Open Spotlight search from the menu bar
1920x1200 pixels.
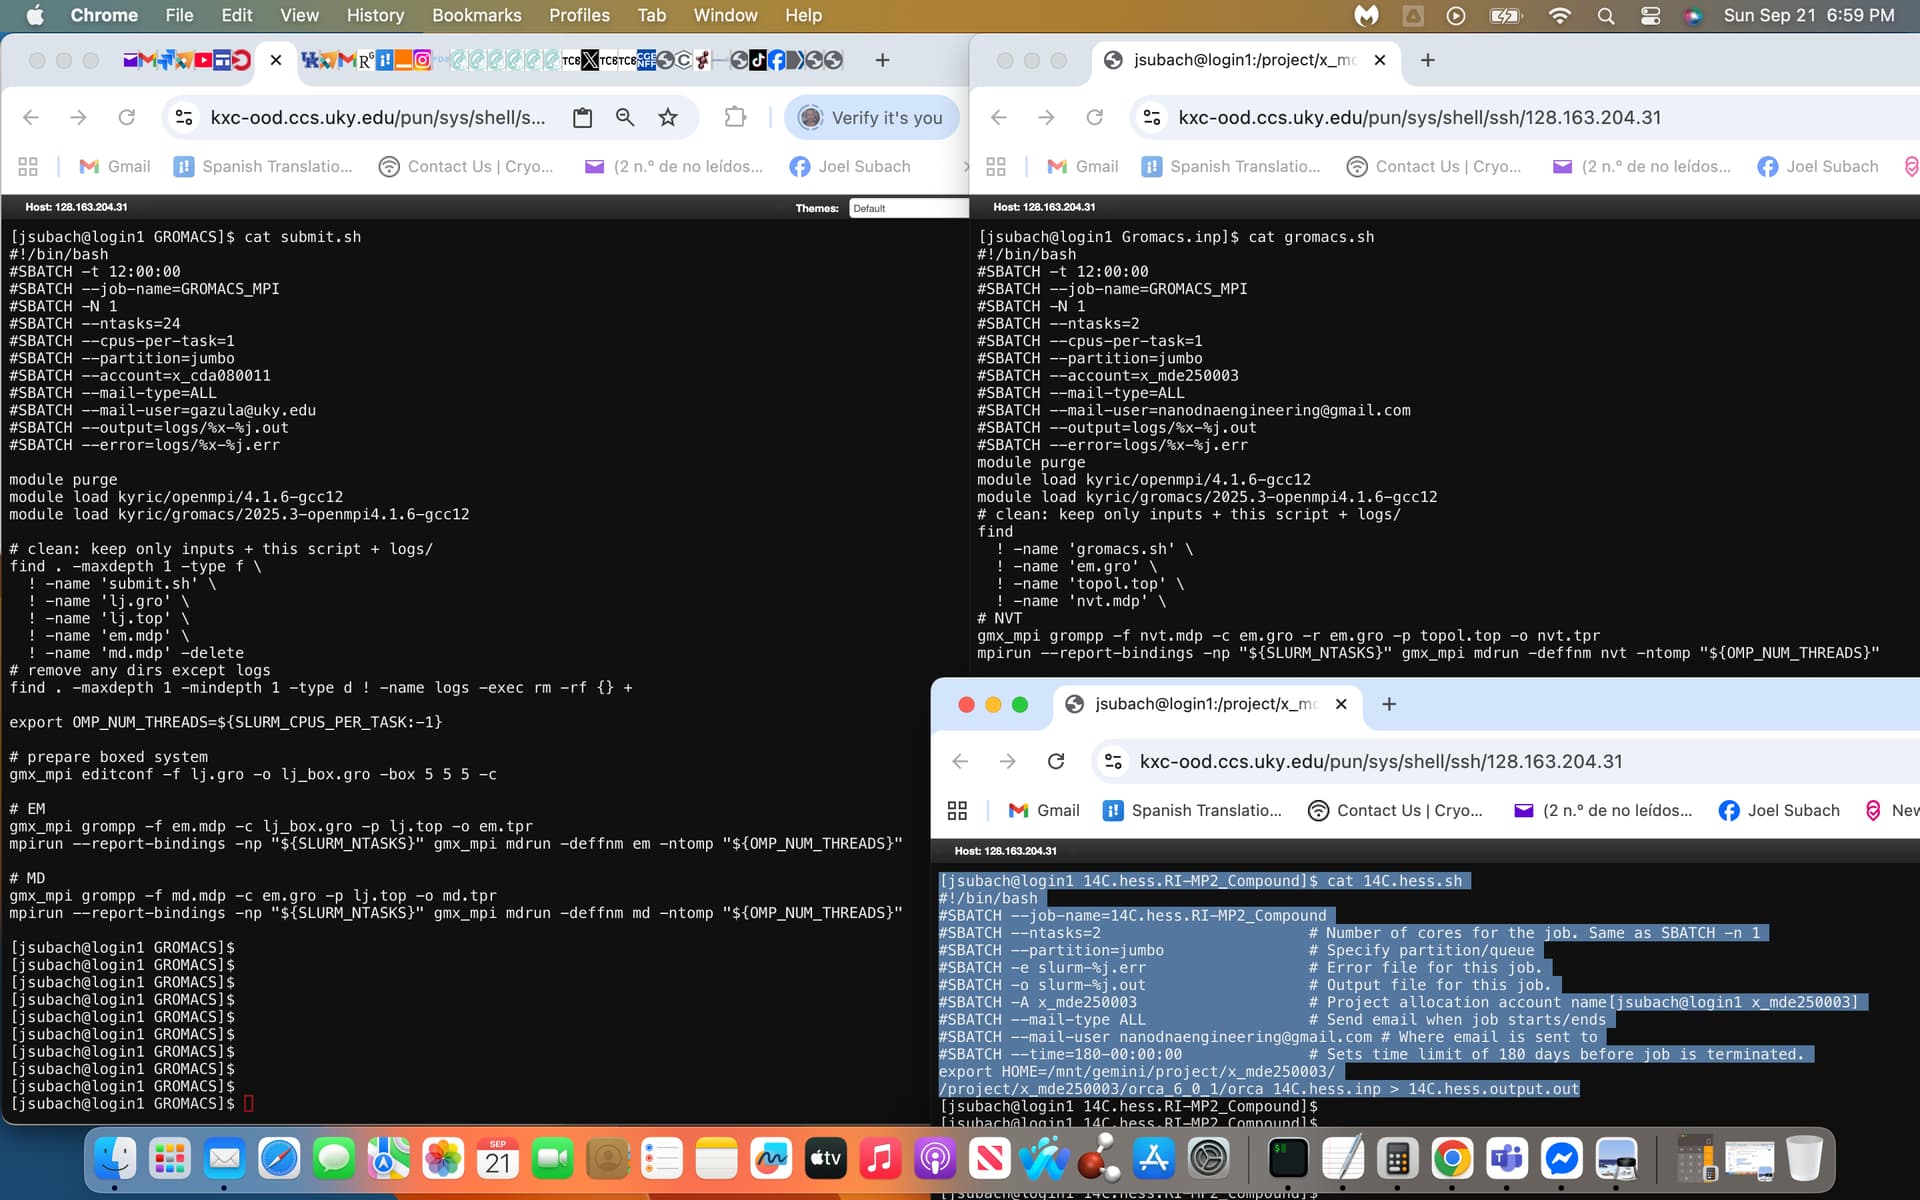click(x=1604, y=16)
